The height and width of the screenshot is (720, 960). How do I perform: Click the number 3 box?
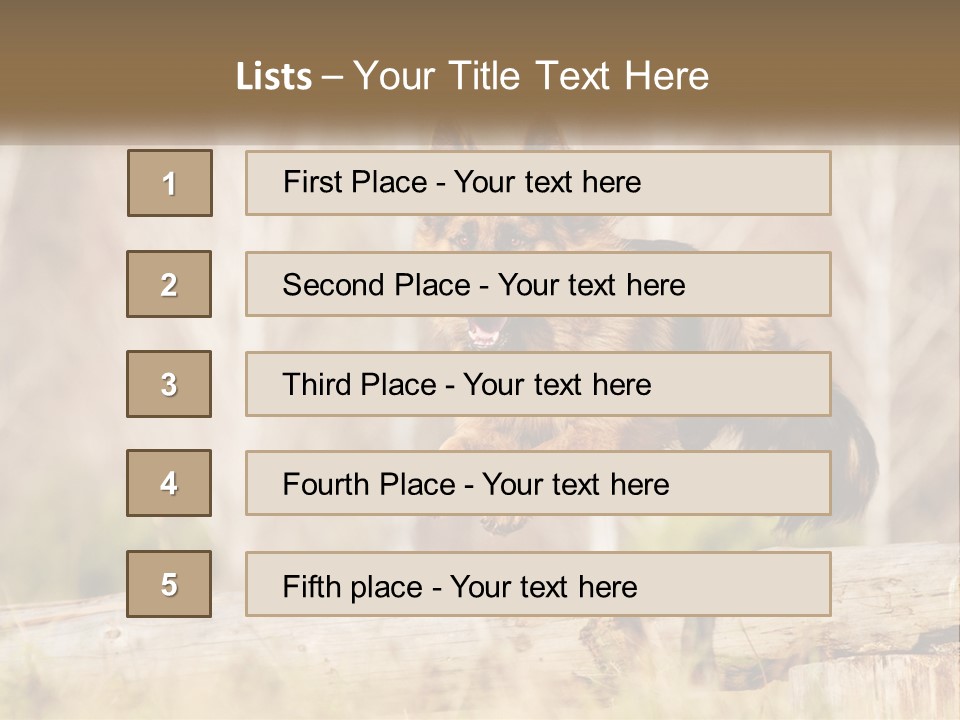pos(169,384)
